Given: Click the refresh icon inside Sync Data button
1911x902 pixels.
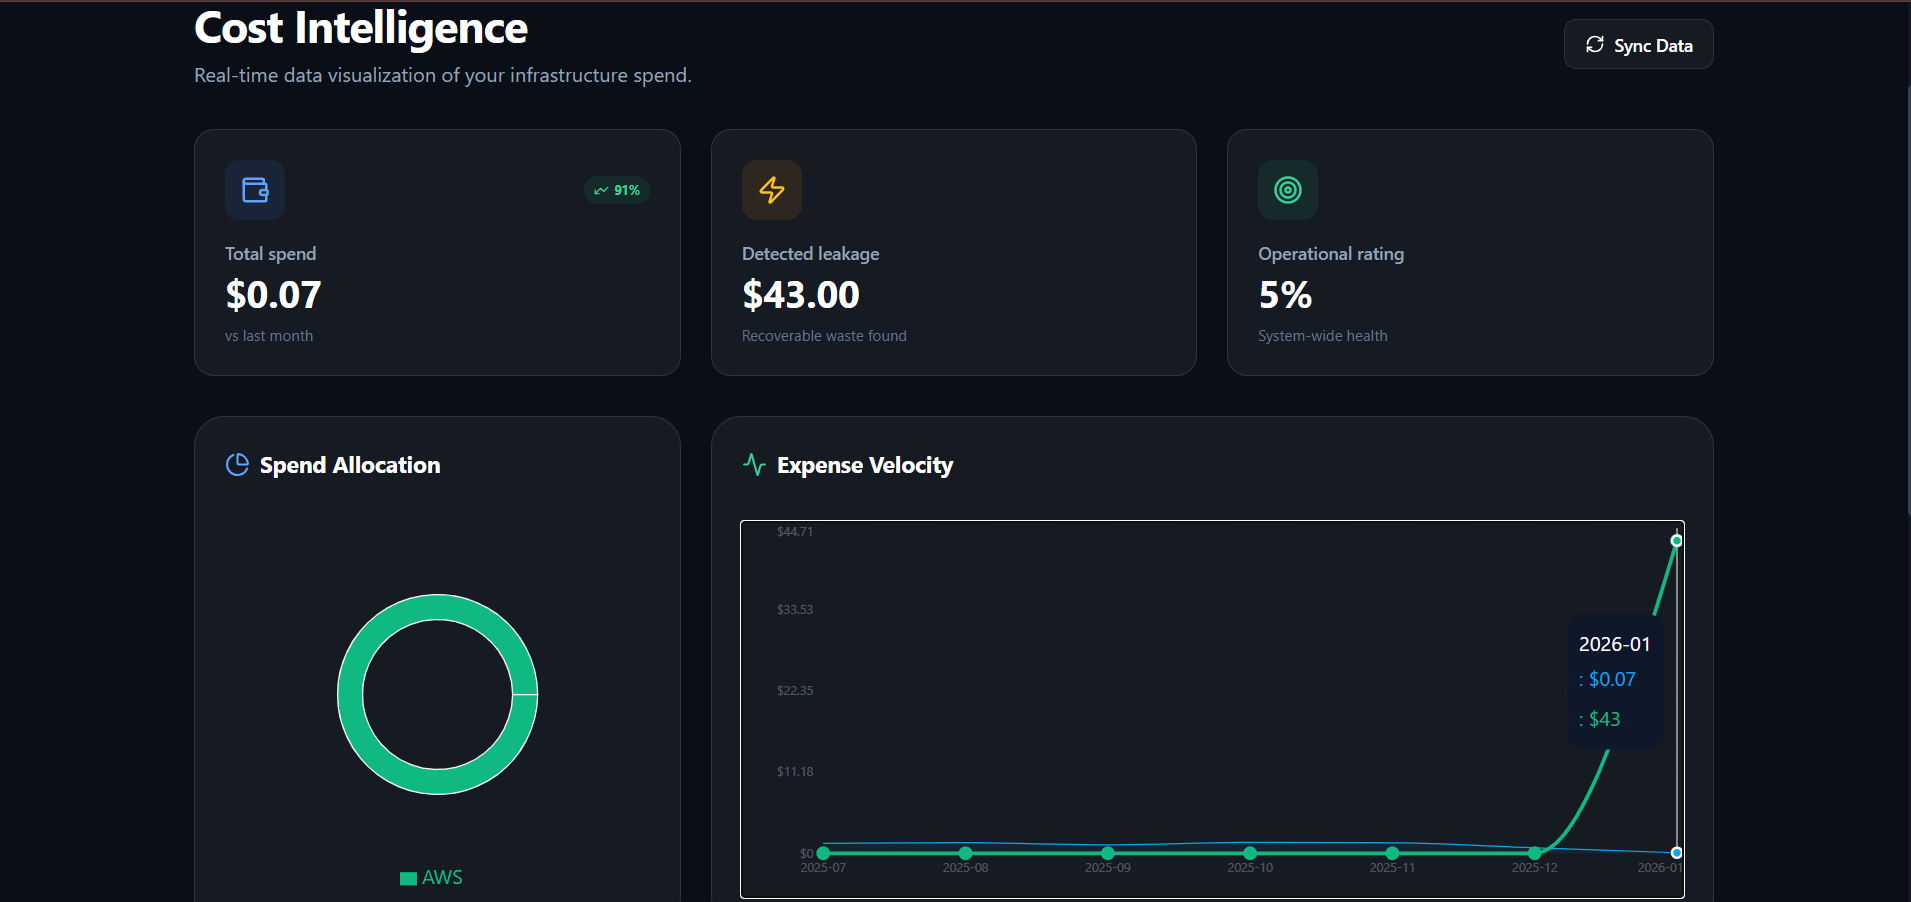Looking at the screenshot, I should pyautogui.click(x=1594, y=44).
